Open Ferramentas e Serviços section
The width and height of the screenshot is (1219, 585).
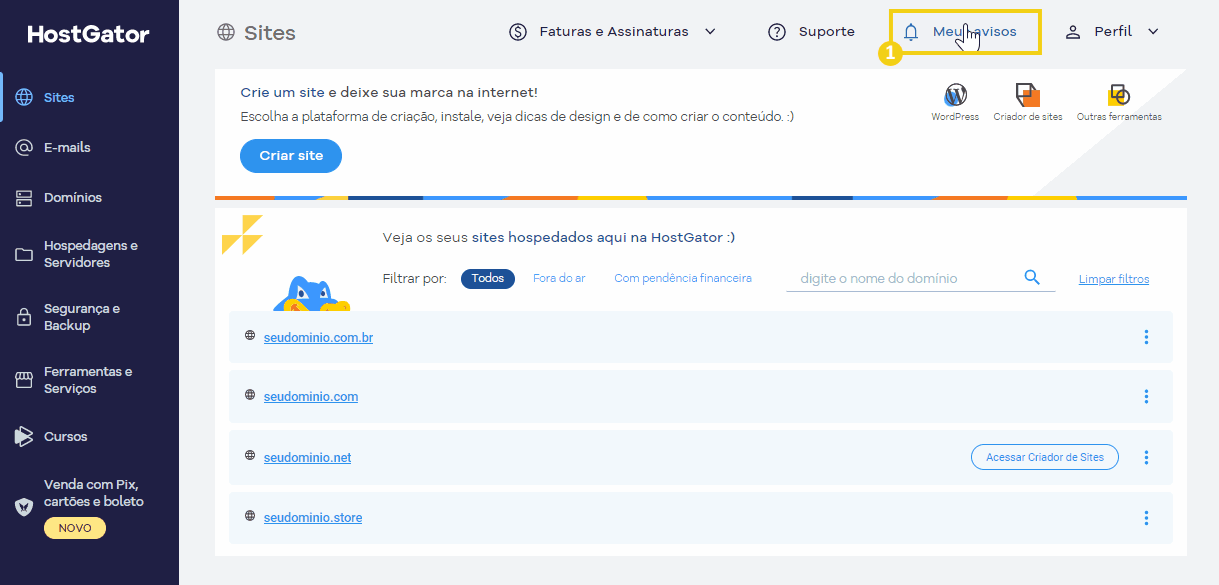(x=90, y=380)
